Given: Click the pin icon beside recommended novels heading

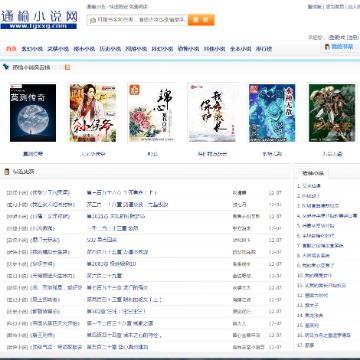Looking at the screenshot, I should point(6,67).
